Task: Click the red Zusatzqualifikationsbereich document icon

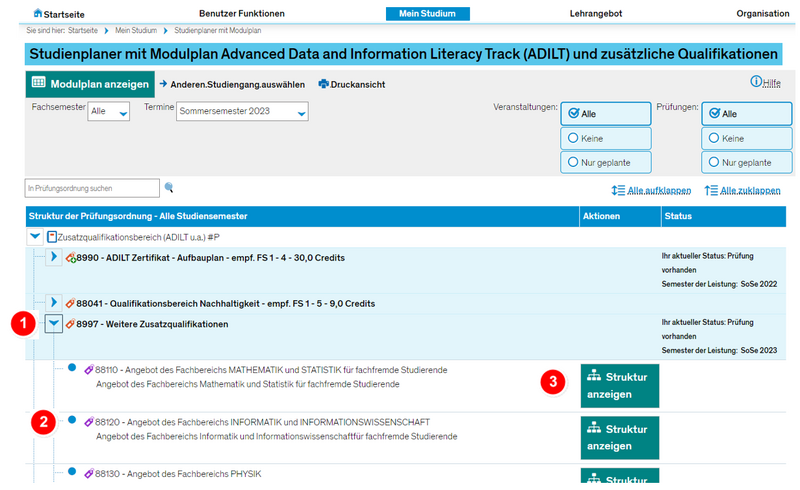Action: click(x=52, y=237)
